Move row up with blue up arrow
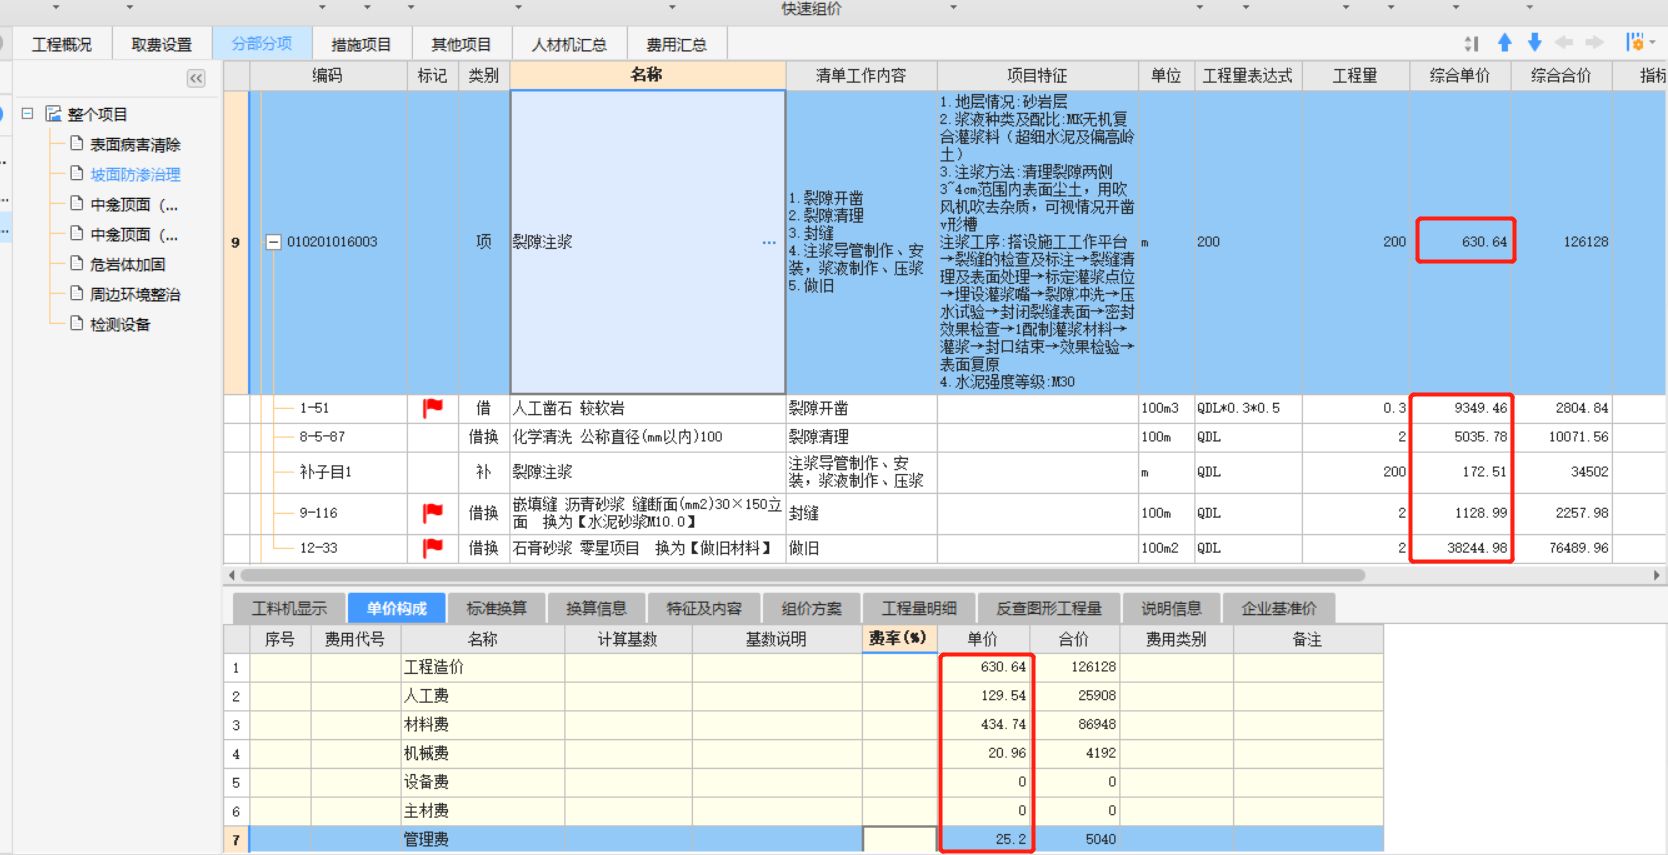 1505,43
